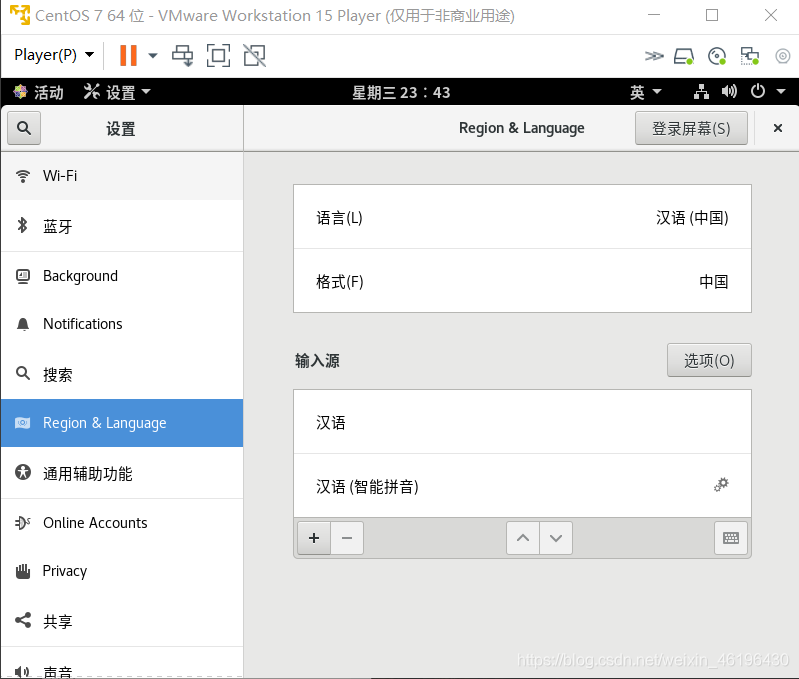Click the Privacy hand icon
The image size is (799, 679).
(x=22, y=572)
